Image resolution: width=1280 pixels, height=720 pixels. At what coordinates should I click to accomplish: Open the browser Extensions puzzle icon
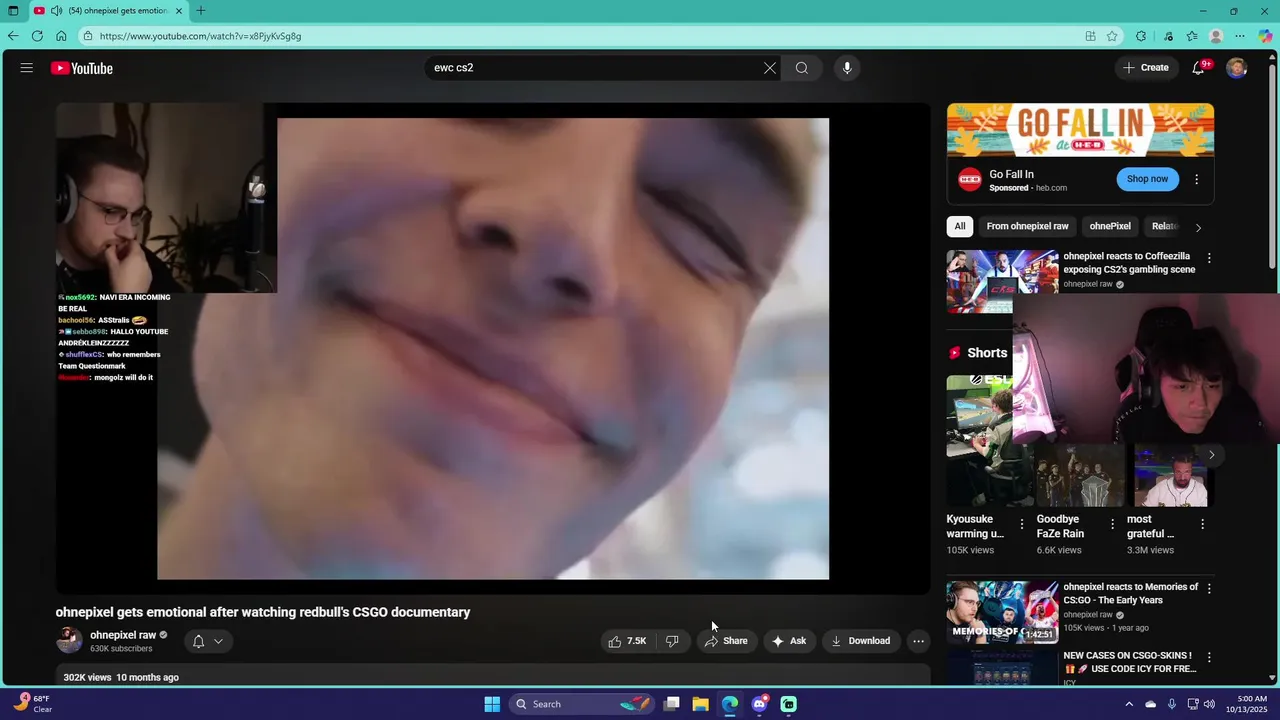pos(1141,36)
